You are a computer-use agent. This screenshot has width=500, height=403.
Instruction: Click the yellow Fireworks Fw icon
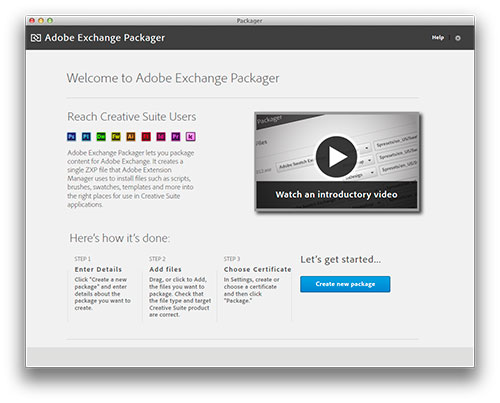[x=116, y=137]
